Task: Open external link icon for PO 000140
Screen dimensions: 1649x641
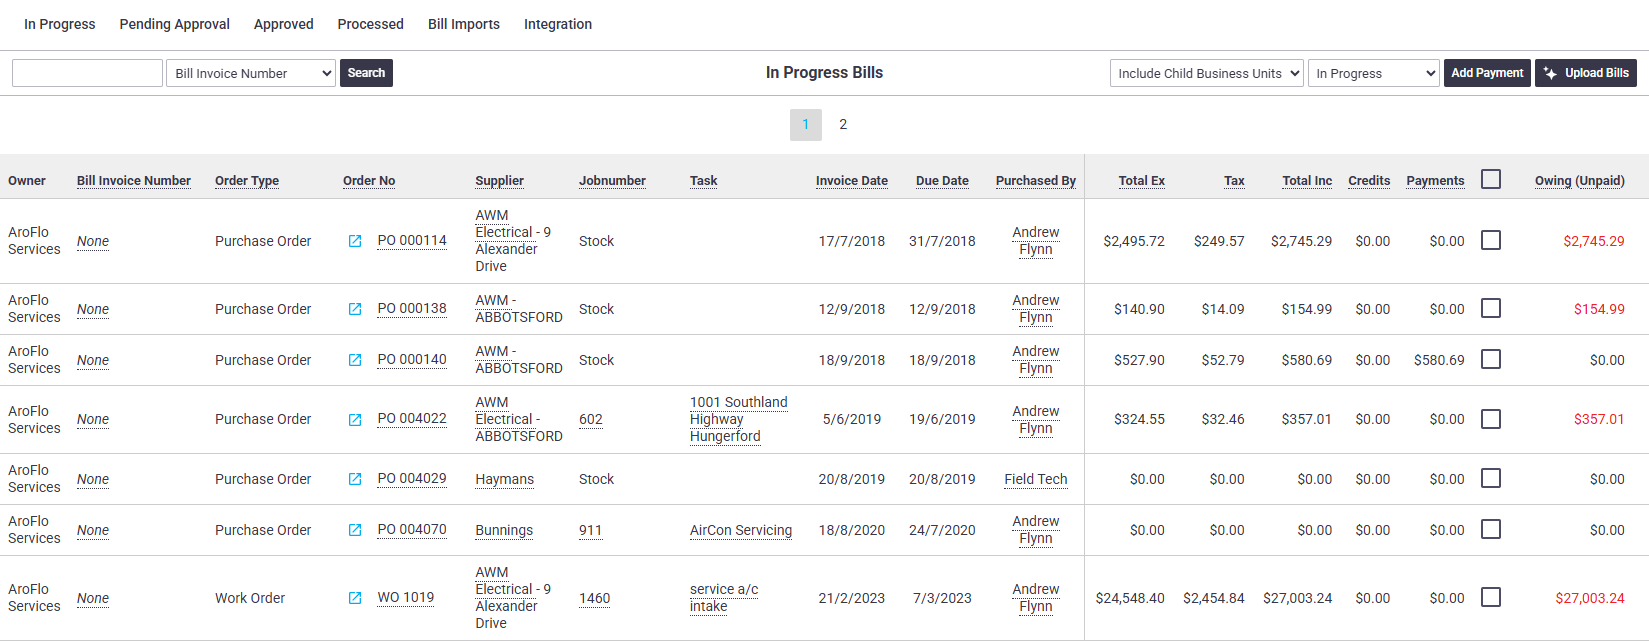Action: coord(355,360)
